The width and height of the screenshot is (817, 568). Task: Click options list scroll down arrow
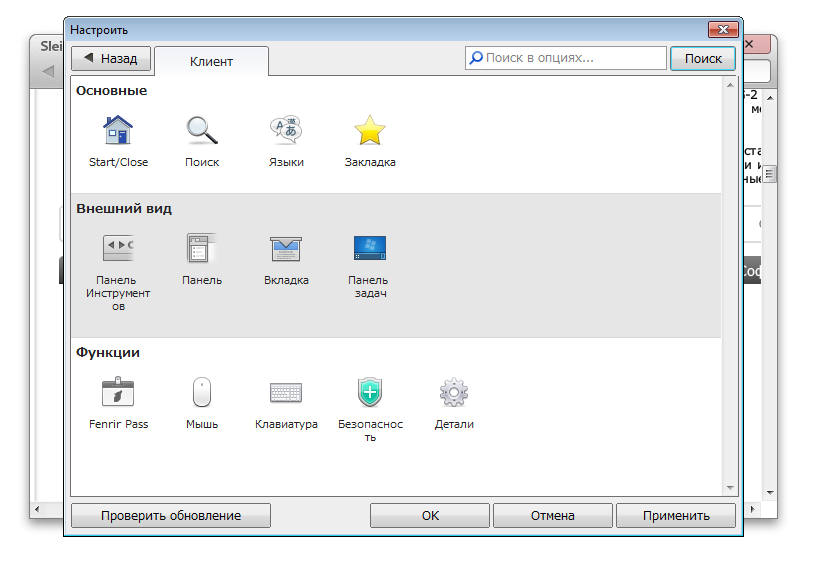click(x=730, y=488)
